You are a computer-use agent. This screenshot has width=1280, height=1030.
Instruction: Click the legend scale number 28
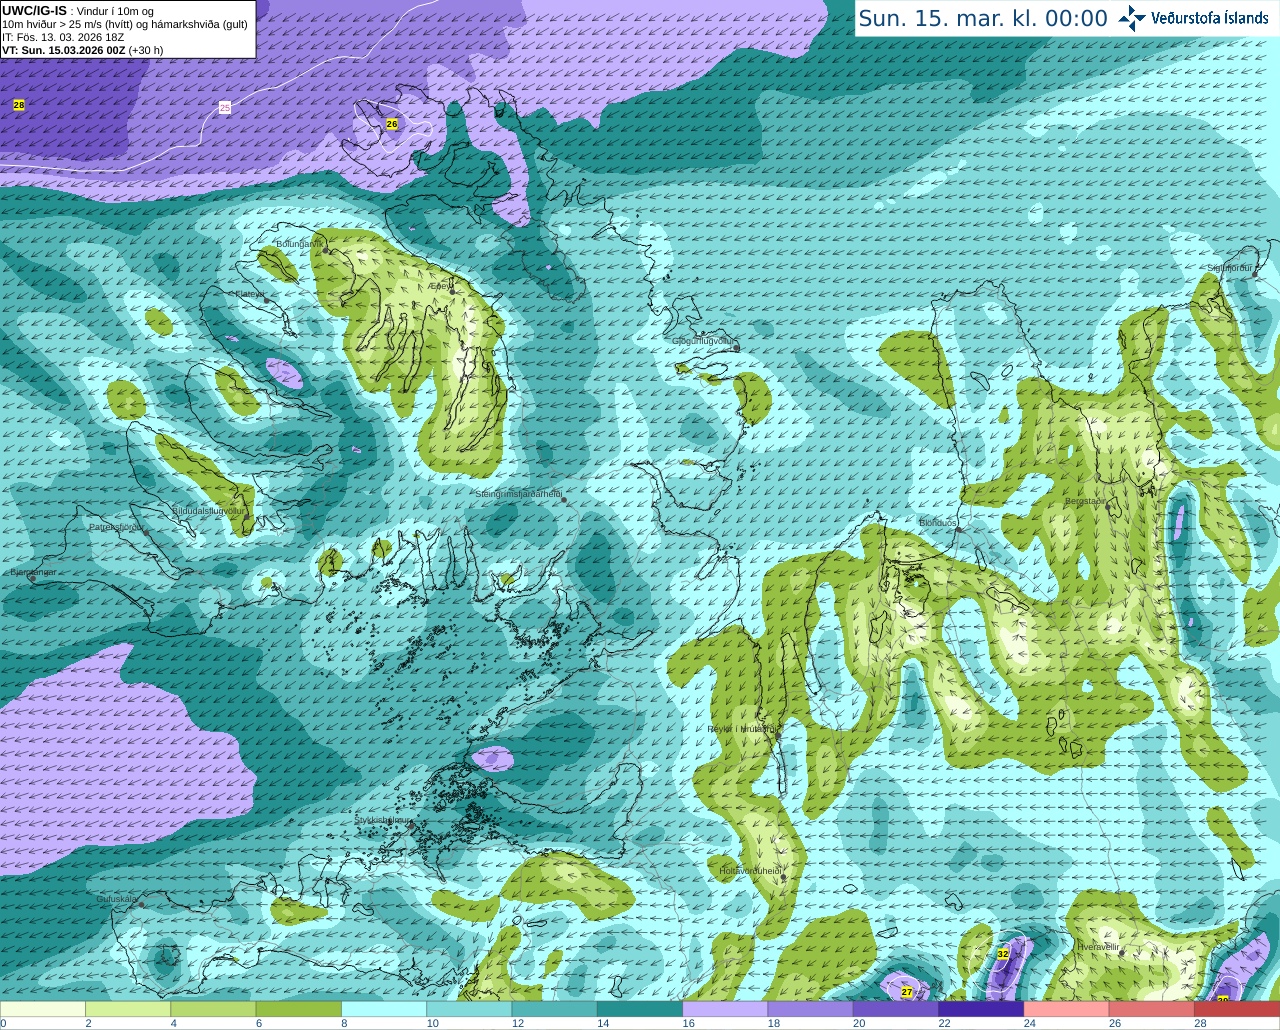pyautogui.click(x=1201, y=1023)
